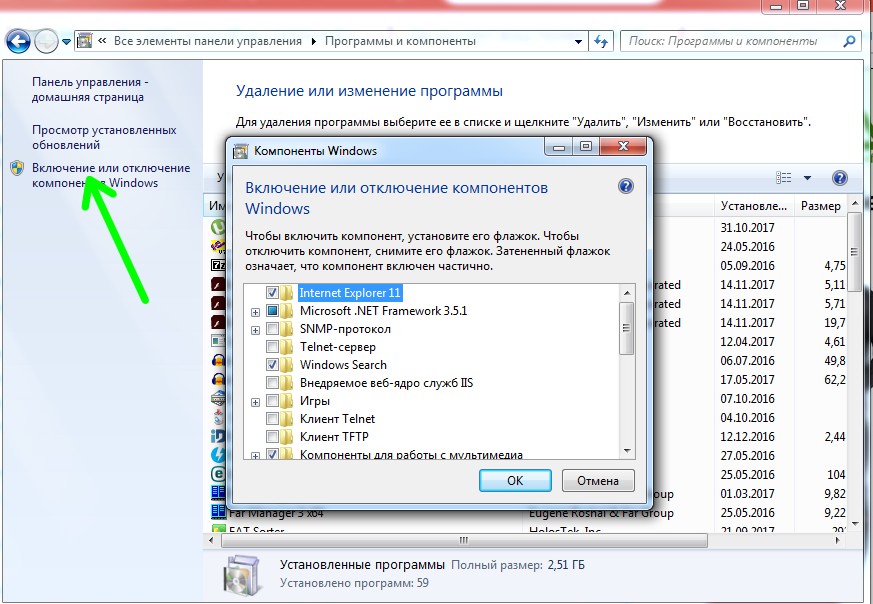Enable the Telnet-сервер checkbox
Viewport: 873px width, 604px height.
[272, 347]
